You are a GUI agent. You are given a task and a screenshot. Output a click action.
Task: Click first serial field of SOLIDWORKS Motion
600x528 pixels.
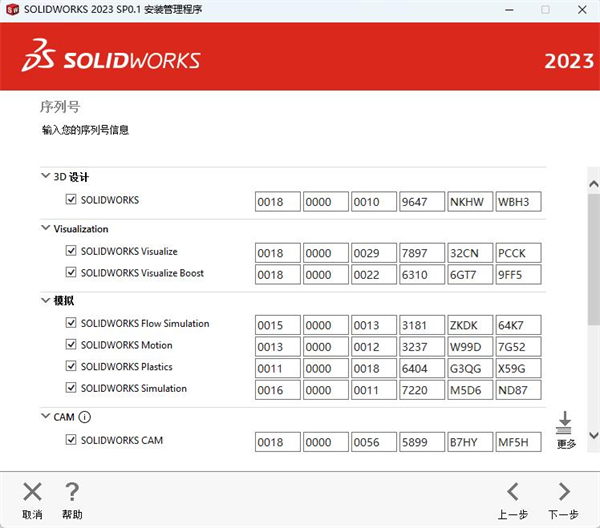click(x=277, y=346)
